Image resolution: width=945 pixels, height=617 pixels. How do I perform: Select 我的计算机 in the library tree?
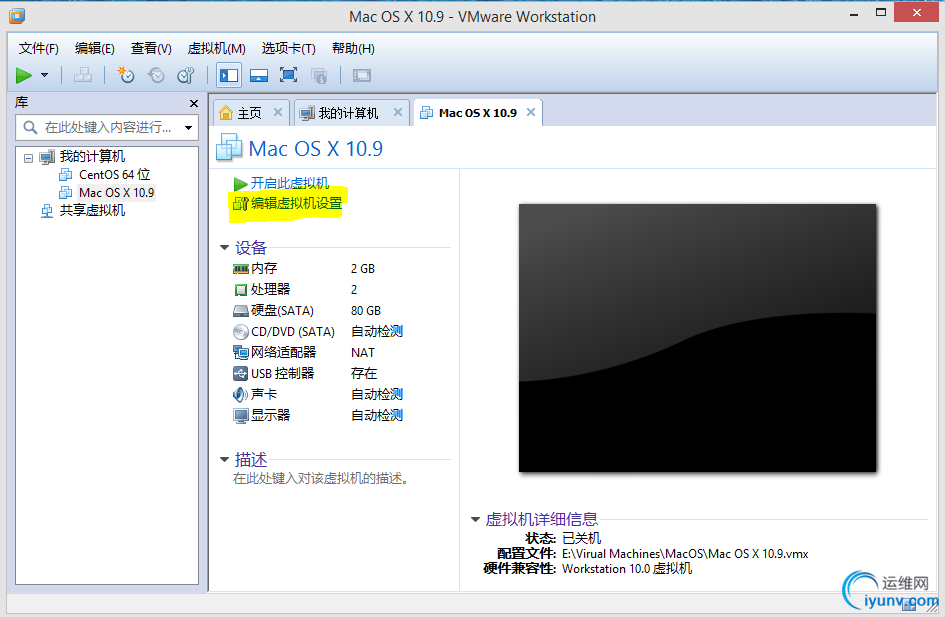click(x=92, y=157)
